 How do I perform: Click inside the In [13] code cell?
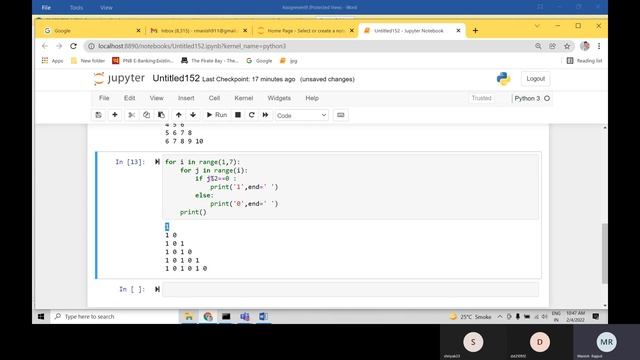coord(350,187)
